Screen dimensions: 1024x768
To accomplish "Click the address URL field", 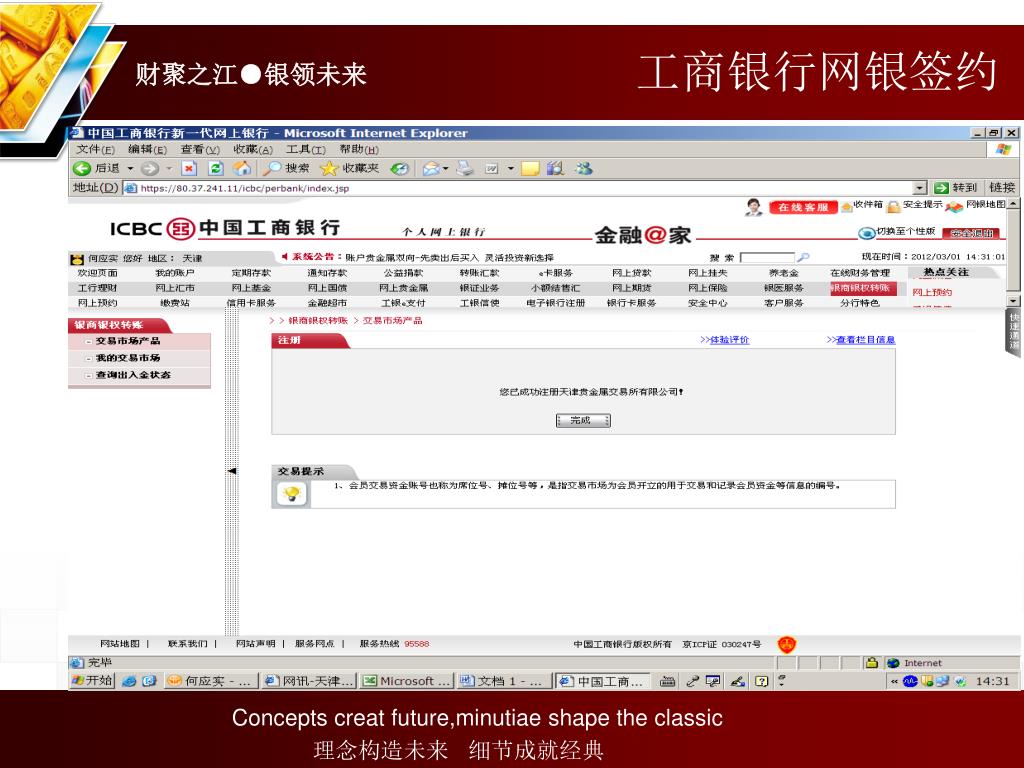I will point(524,188).
